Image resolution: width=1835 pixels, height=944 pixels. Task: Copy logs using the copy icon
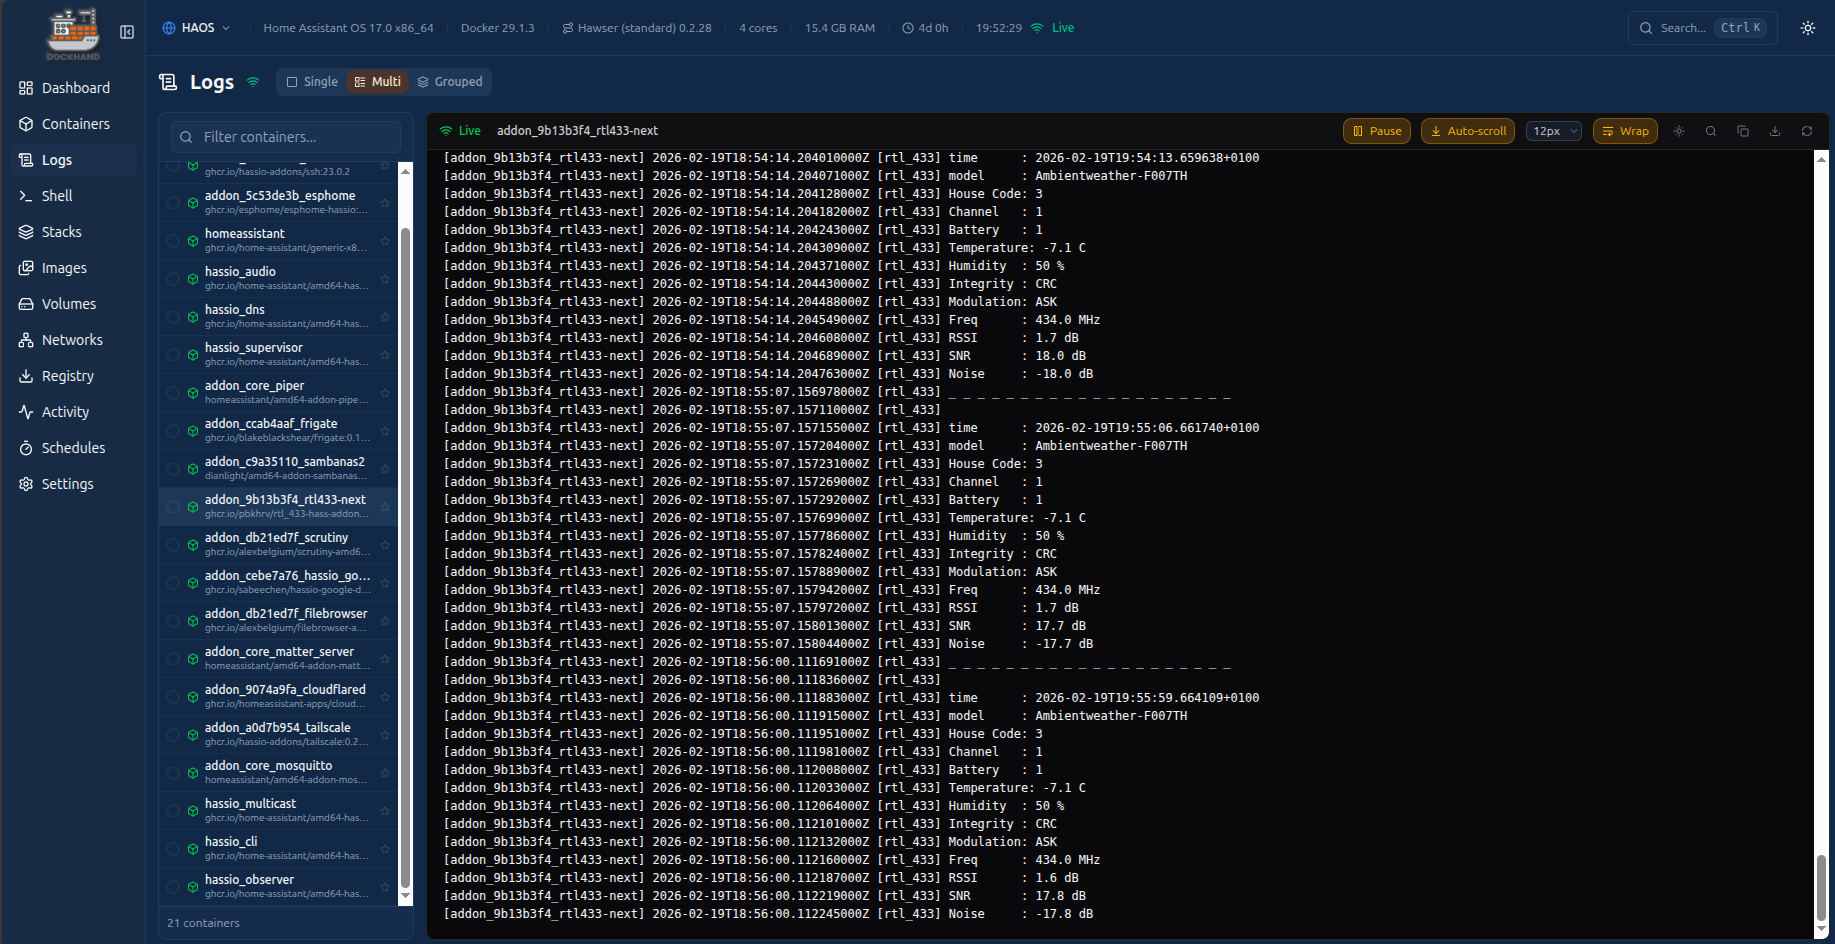click(1743, 131)
